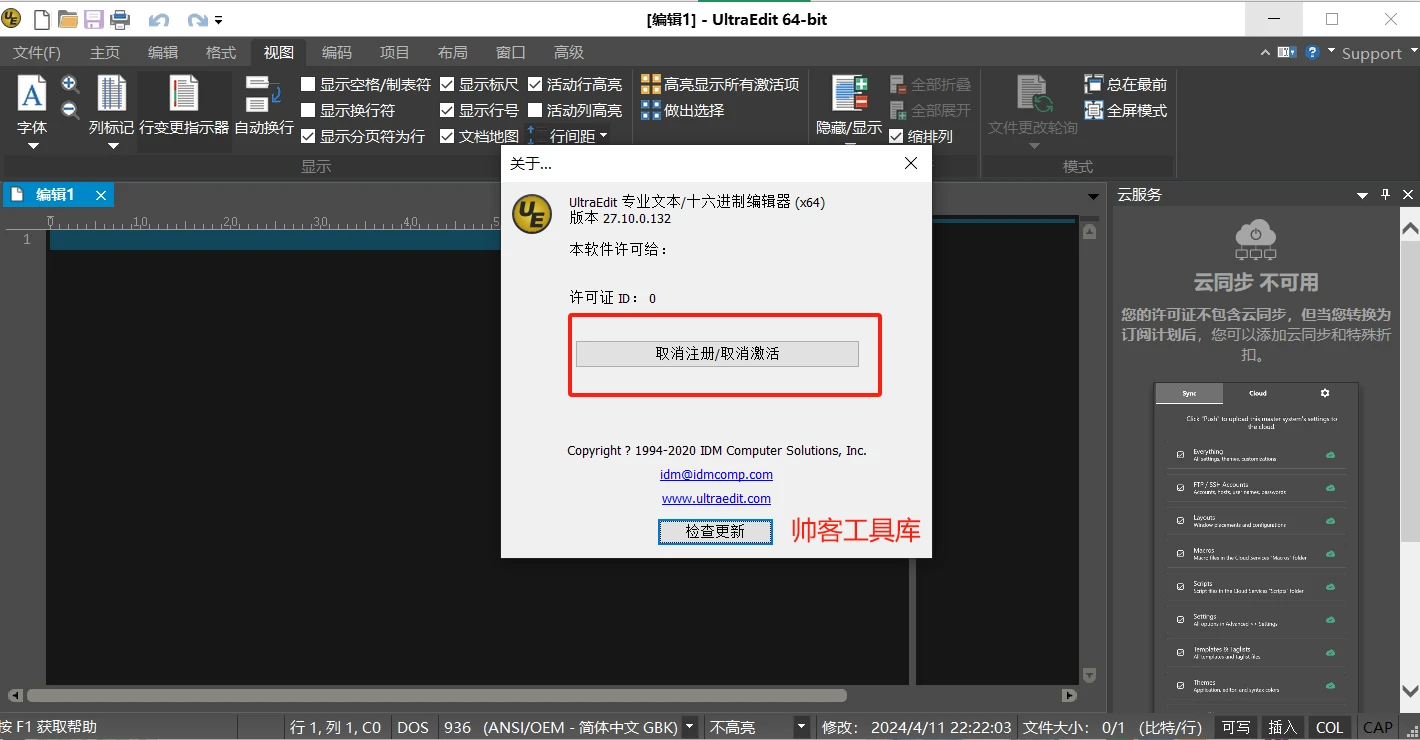Click the down arrow of 云服务 scrollbar
Viewport: 1420px width, 740px height.
tap(1410, 691)
